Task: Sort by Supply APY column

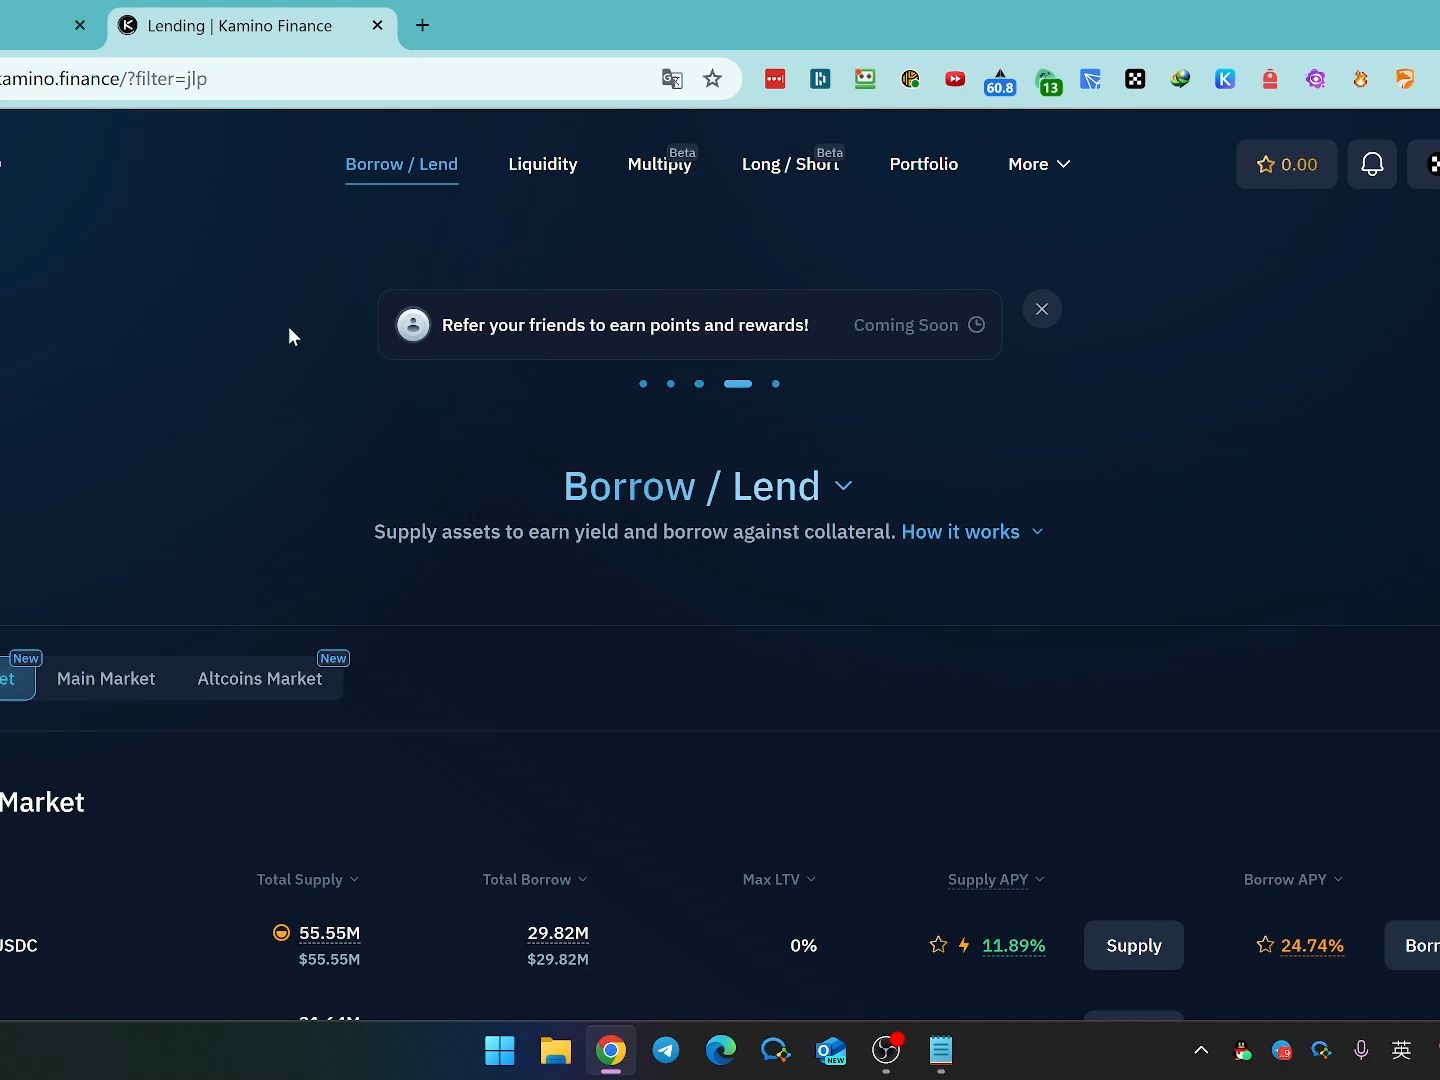Action: click(996, 879)
